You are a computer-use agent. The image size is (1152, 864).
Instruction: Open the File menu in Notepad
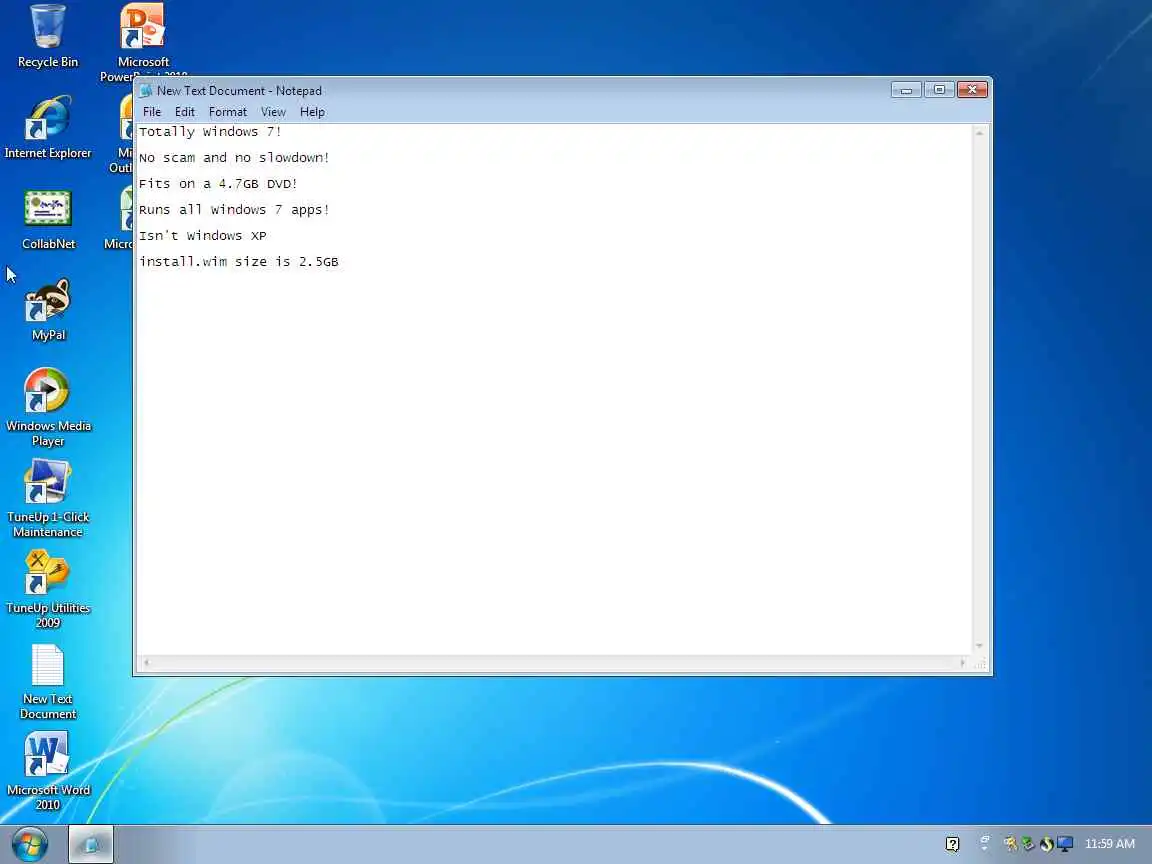152,112
